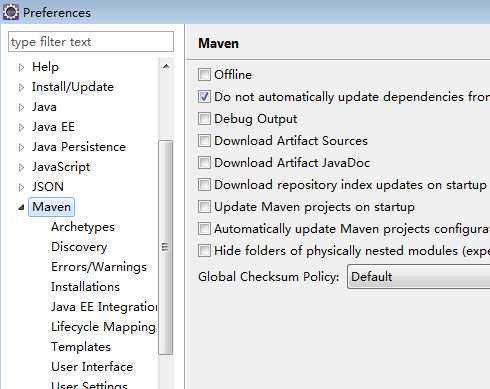Toggle Hide folders of physically nested modules
This screenshot has height=389, width=490.
point(204,251)
